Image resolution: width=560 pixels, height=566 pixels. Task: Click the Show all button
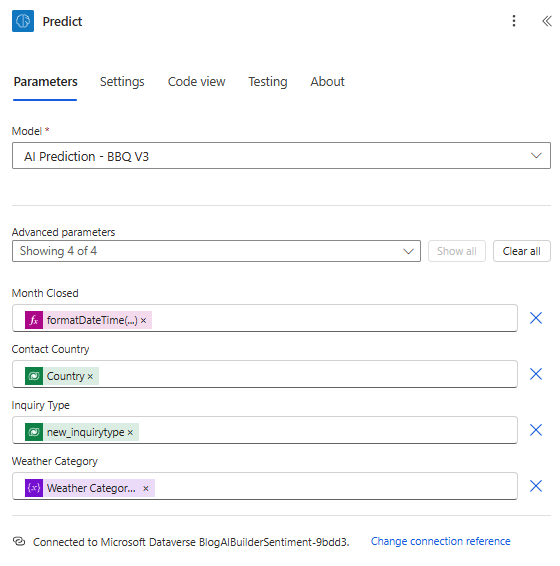[457, 251]
